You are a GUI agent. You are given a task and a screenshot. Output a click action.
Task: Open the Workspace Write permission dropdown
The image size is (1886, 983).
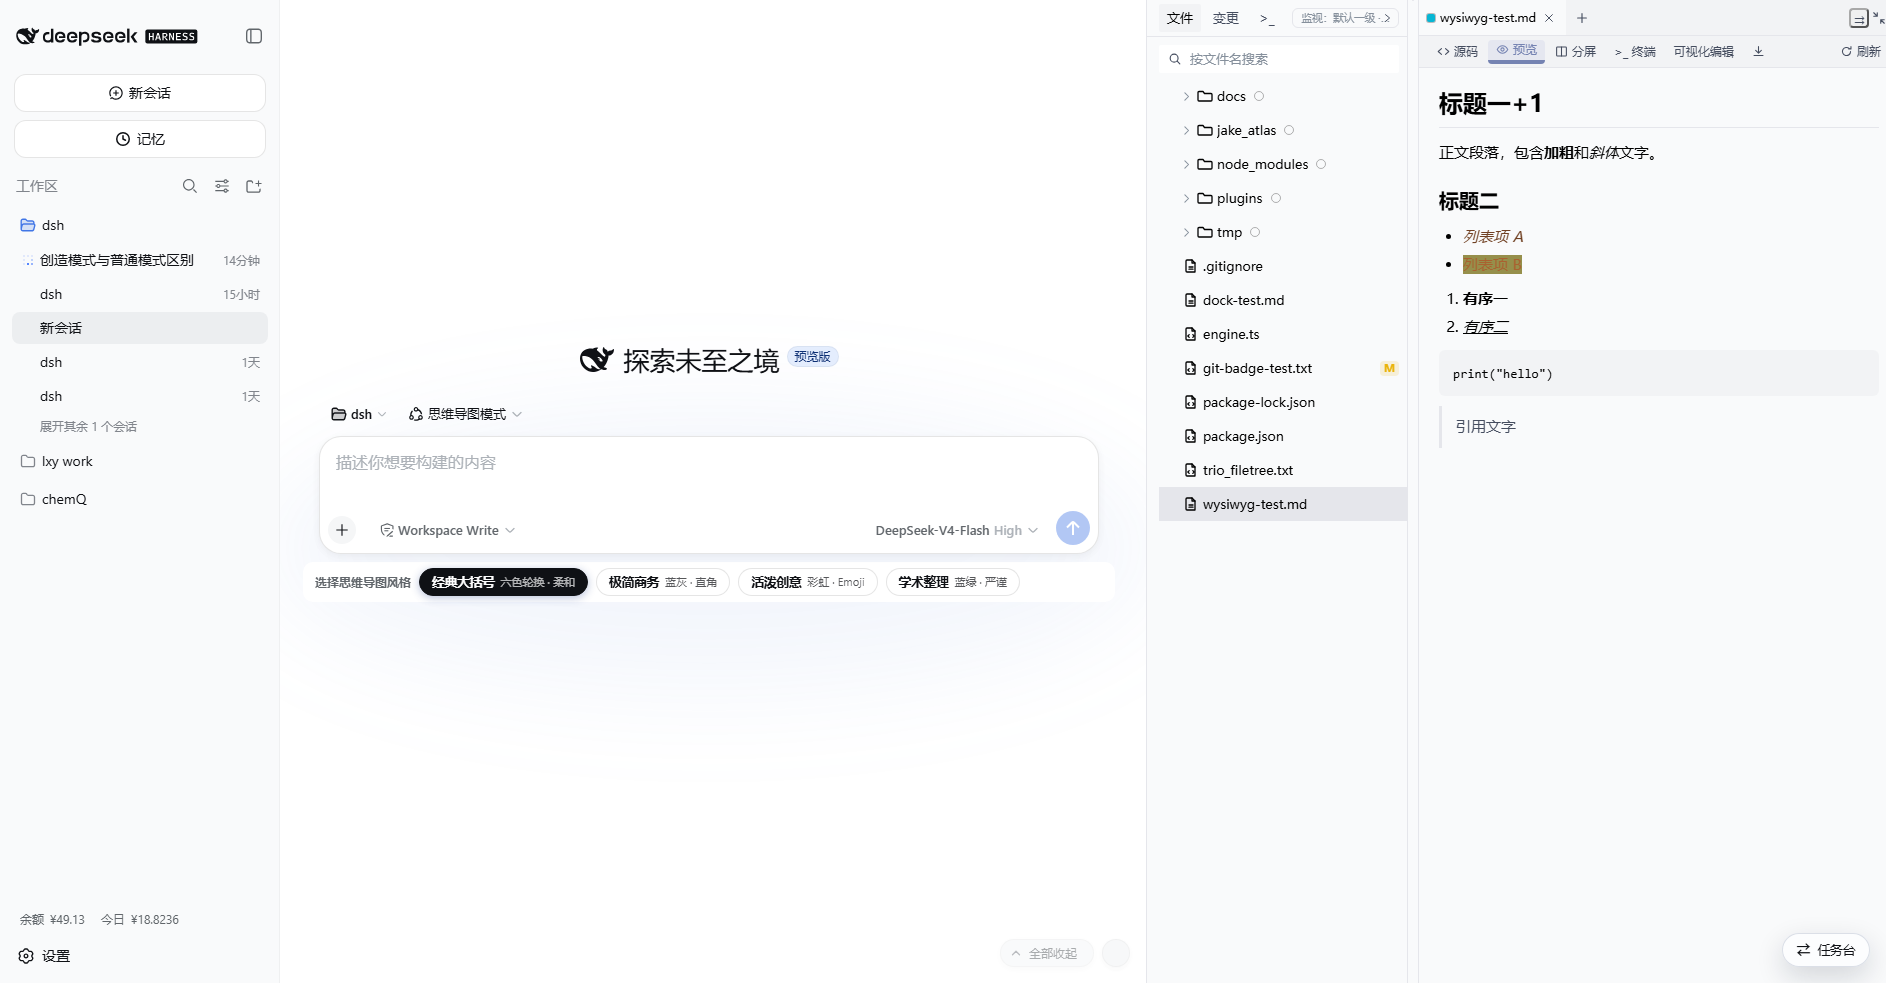pyautogui.click(x=447, y=530)
